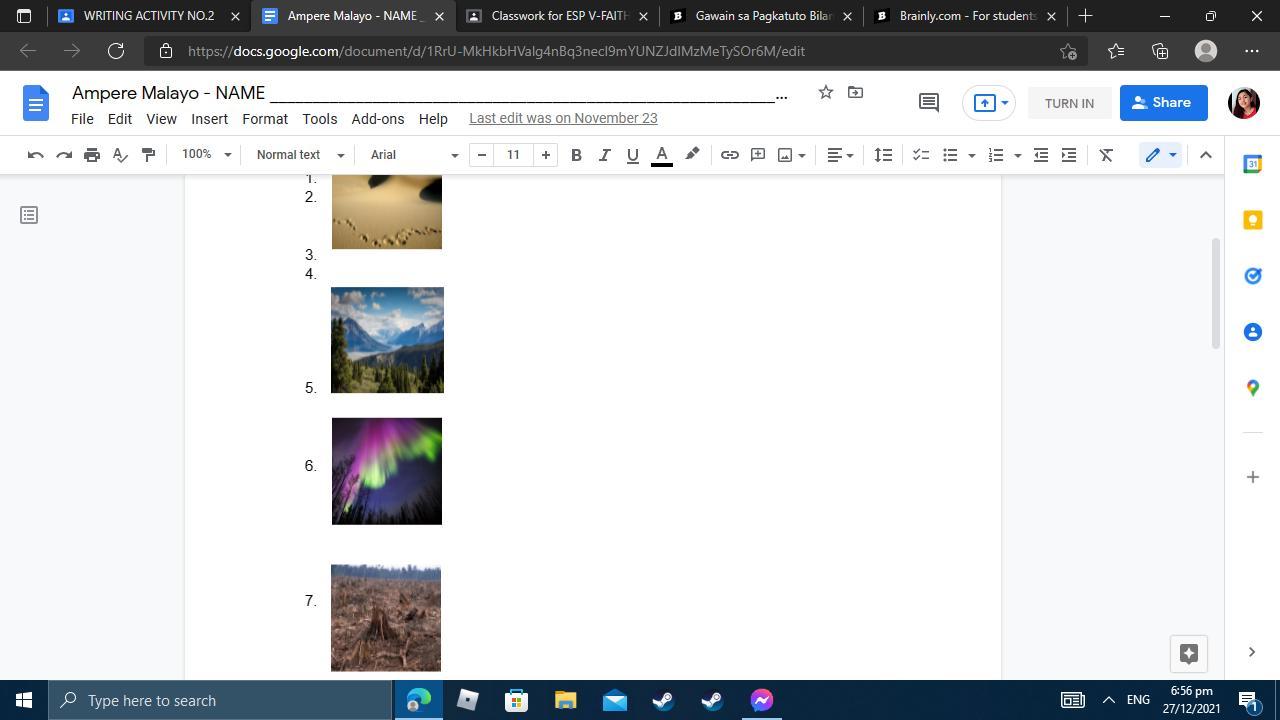Open Google Keep in side panel
This screenshot has width=1280, height=720.
[x=1252, y=220]
